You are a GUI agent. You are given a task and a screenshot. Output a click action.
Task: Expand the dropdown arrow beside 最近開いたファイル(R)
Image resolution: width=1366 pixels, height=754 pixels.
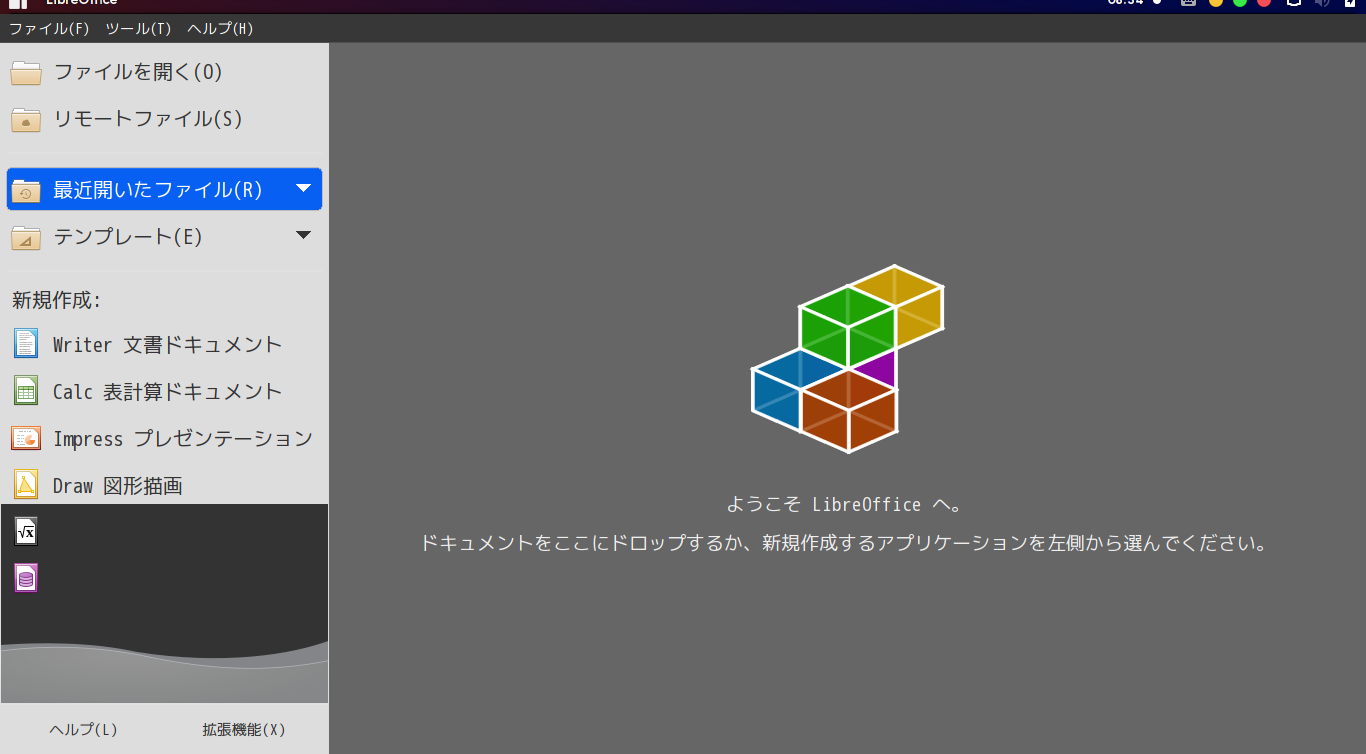304,188
